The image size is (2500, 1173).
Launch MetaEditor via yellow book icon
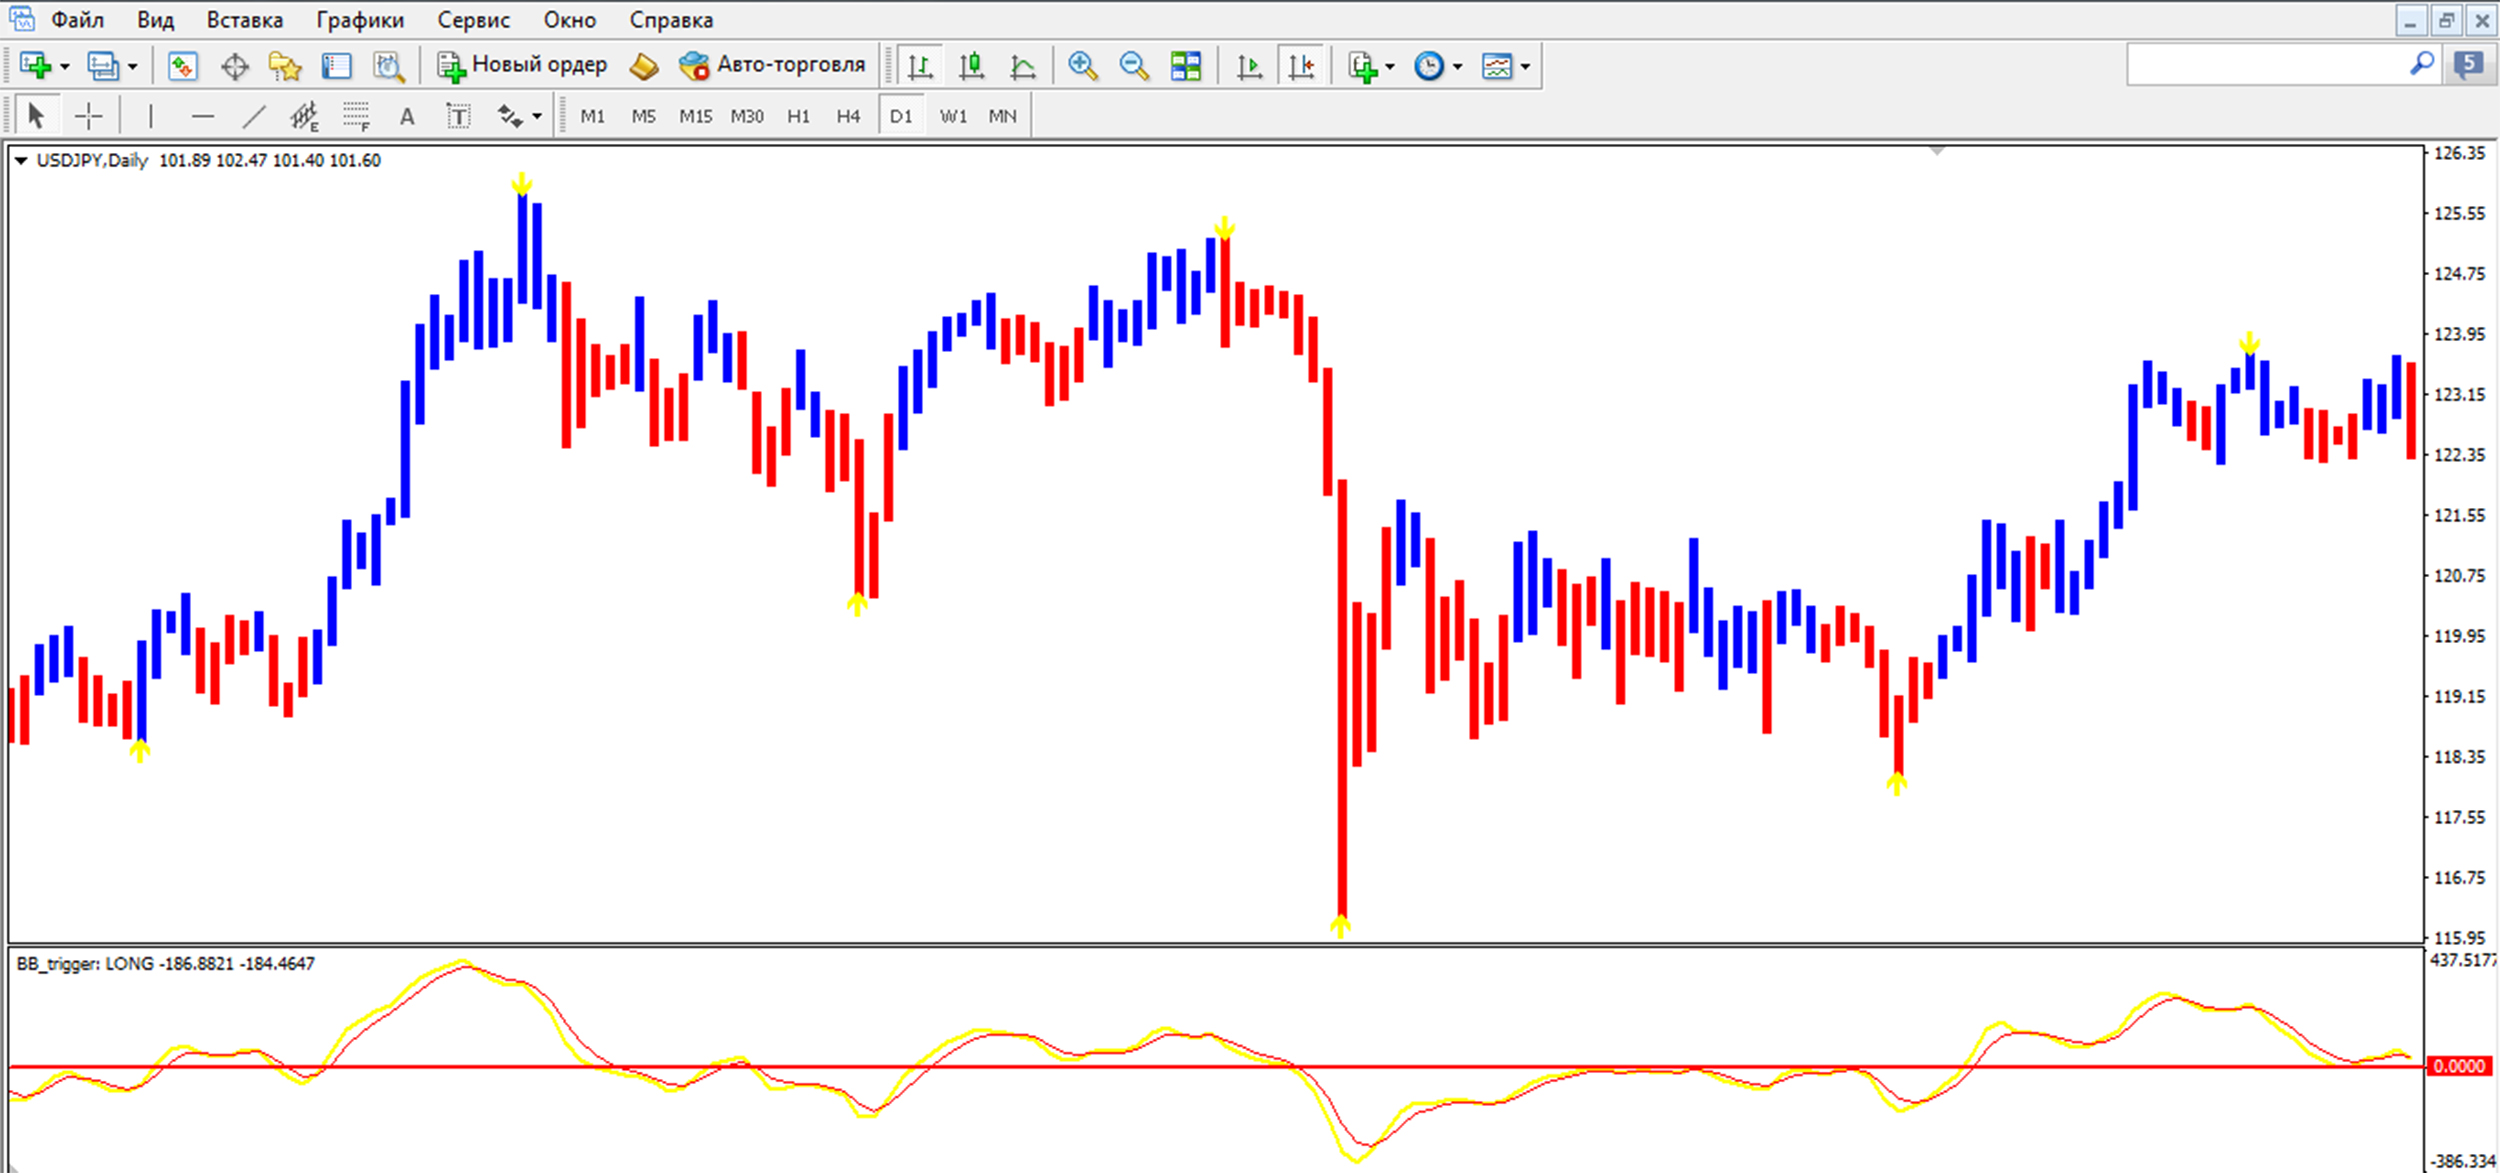click(x=644, y=67)
